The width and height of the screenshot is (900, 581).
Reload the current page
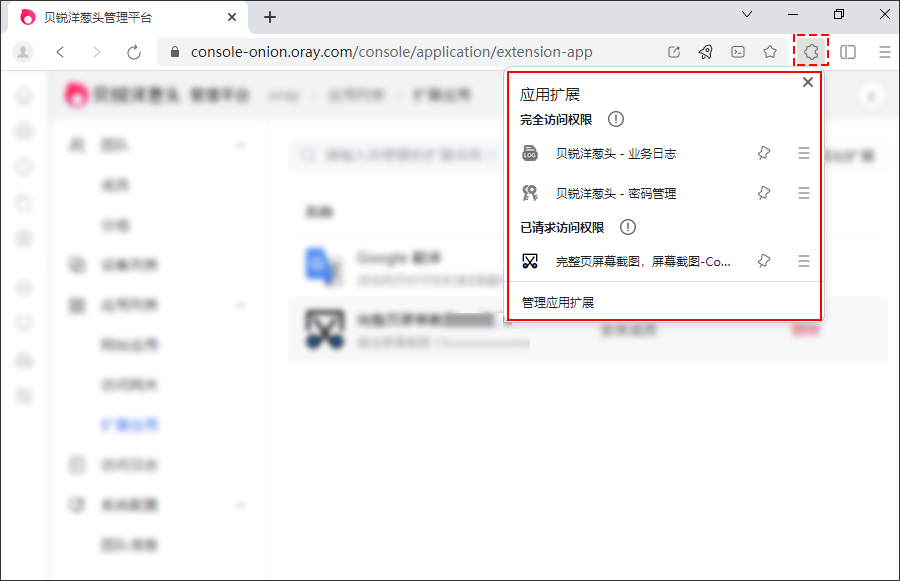[x=134, y=52]
